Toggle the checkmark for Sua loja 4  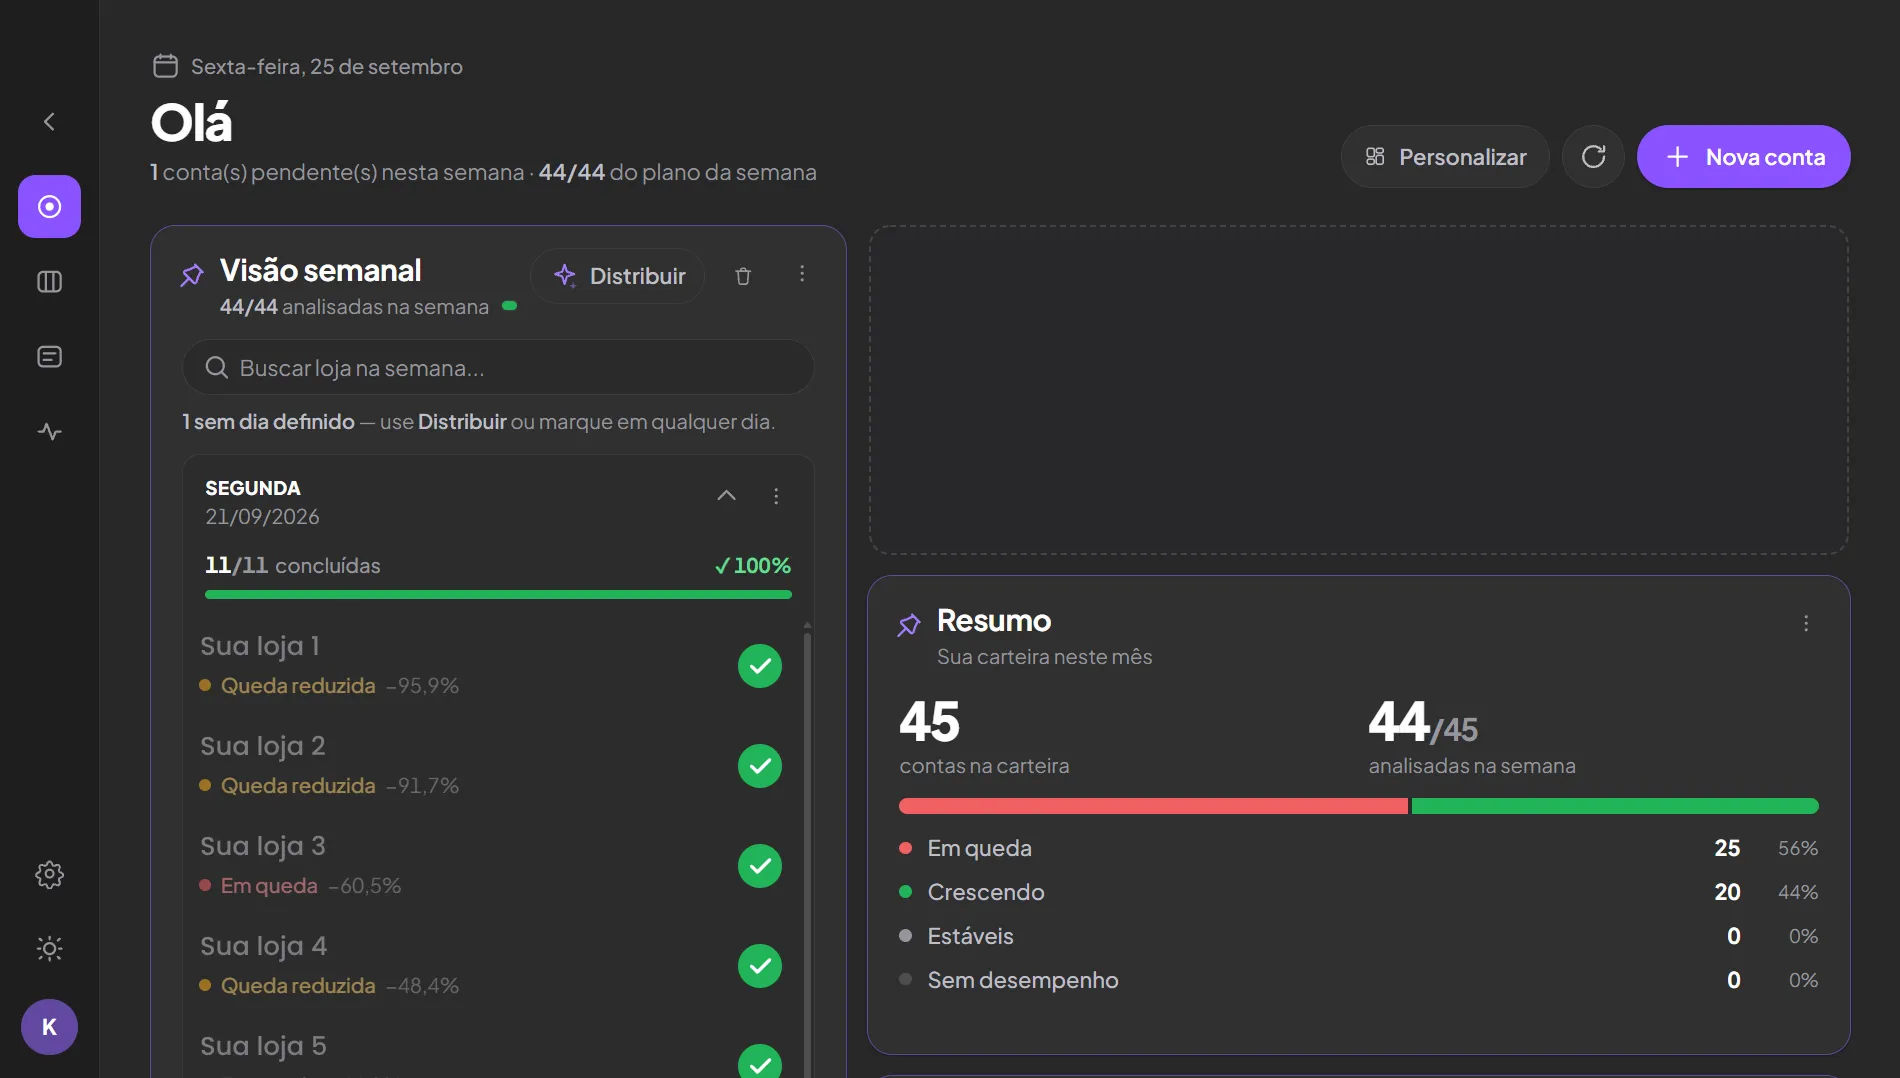(x=760, y=966)
